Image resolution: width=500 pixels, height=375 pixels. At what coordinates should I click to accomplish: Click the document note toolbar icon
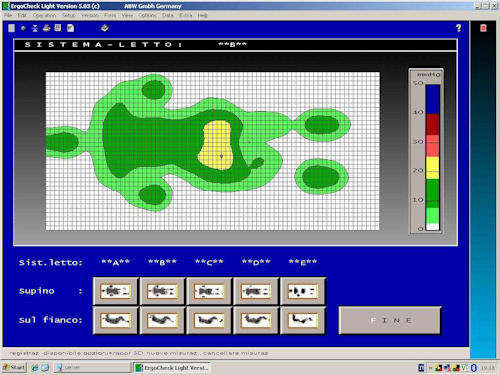(70, 28)
